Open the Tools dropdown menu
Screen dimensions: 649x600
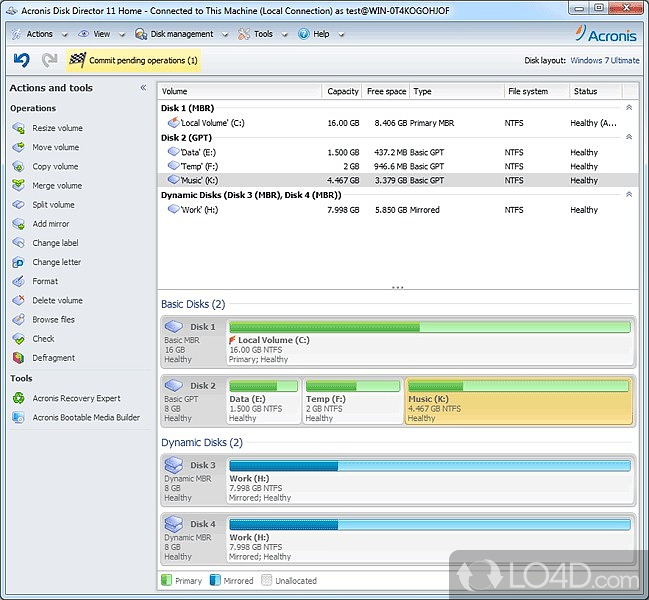point(262,34)
